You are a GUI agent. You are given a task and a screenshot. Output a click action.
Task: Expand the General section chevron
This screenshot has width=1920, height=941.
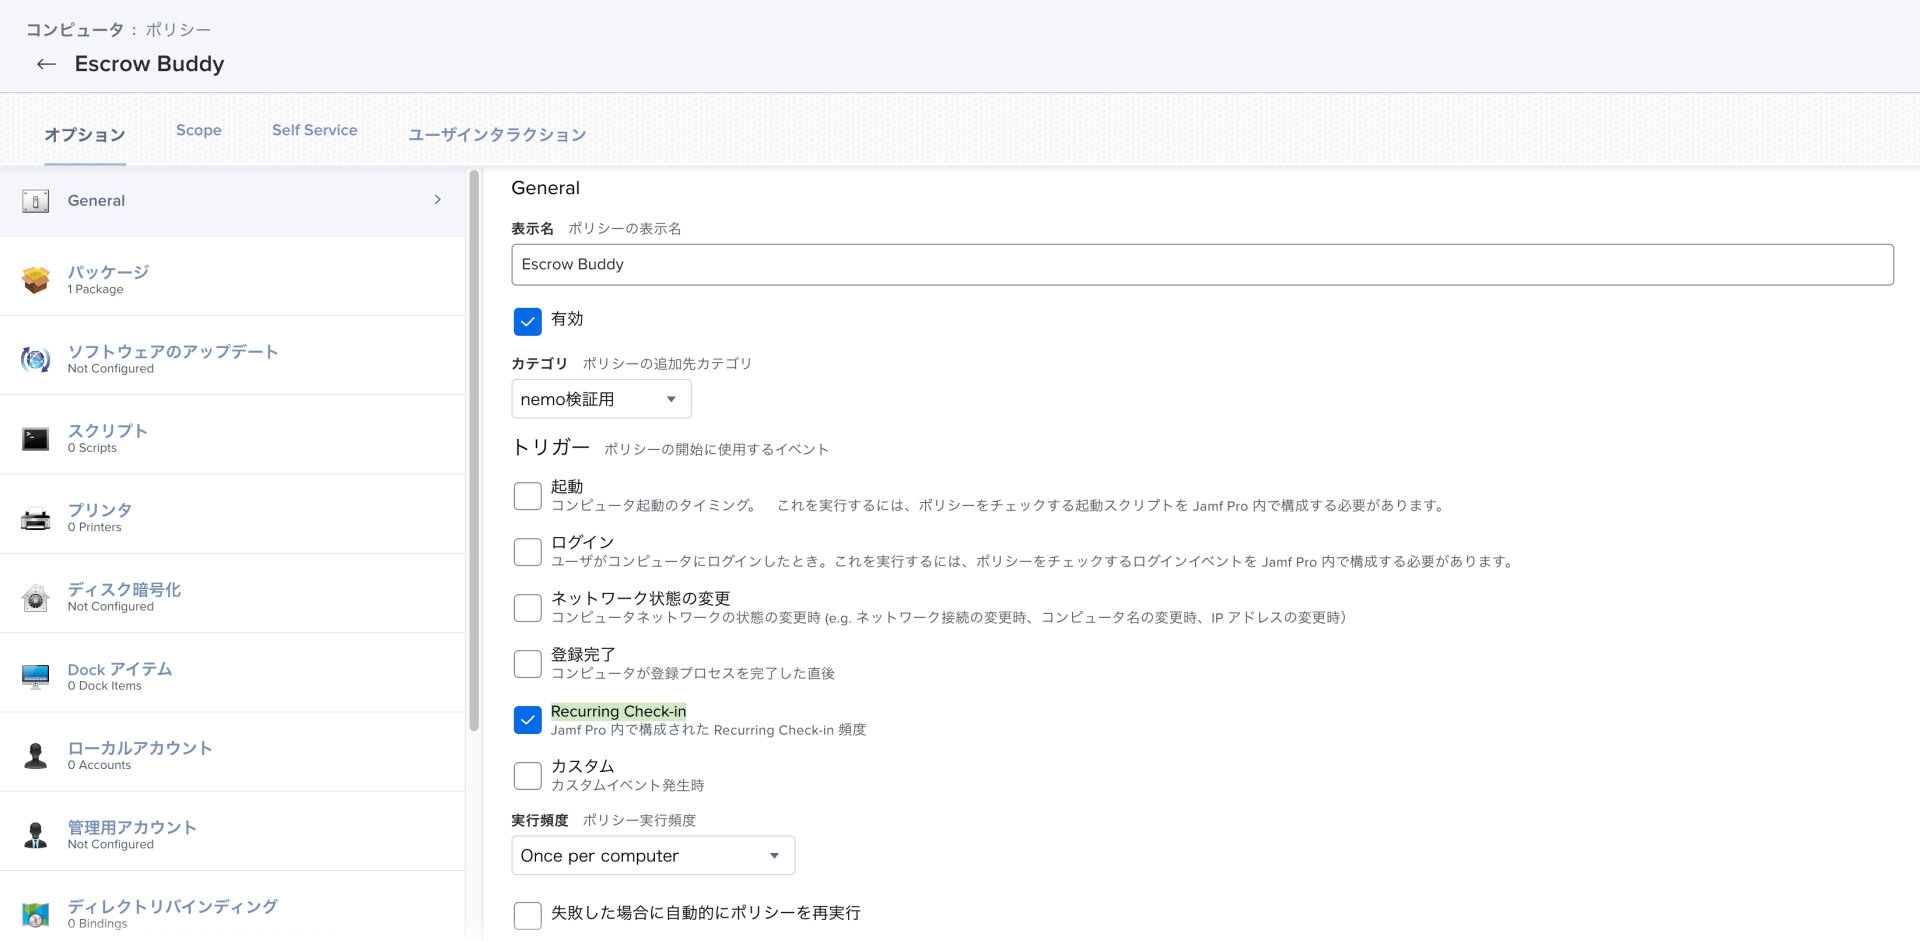[x=437, y=200]
